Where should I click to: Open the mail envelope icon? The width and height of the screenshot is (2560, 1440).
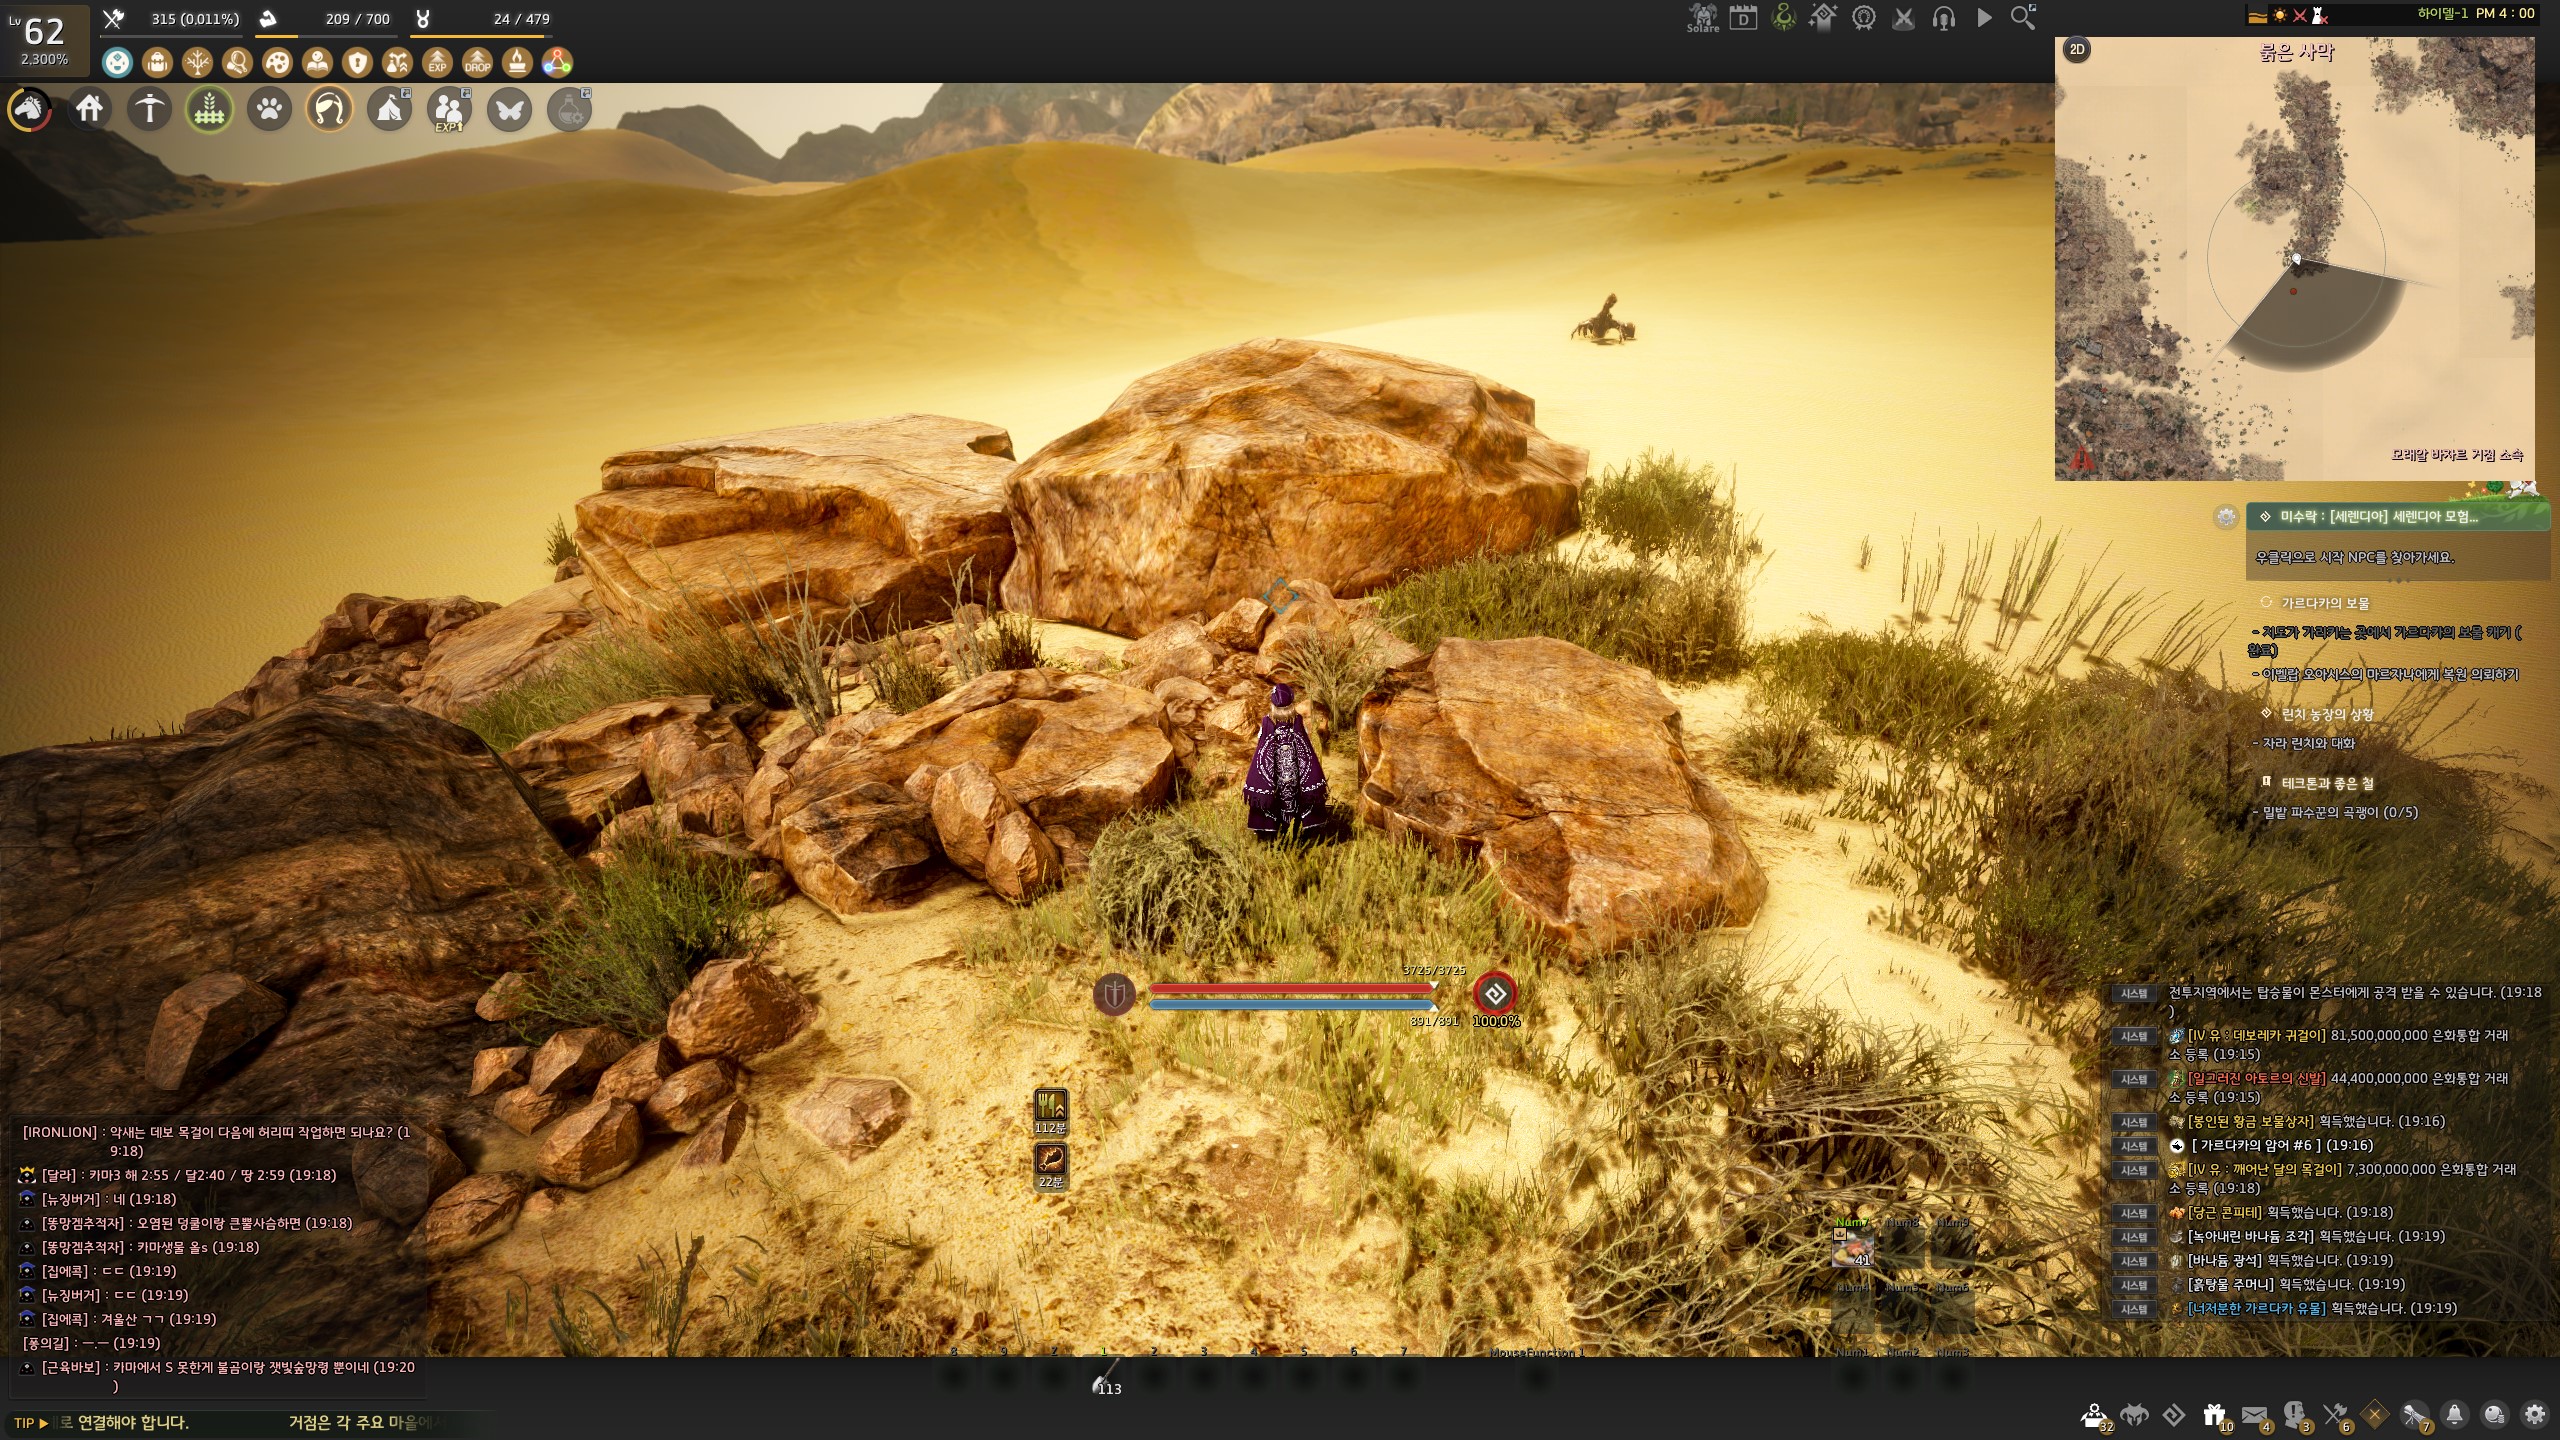click(2254, 1415)
